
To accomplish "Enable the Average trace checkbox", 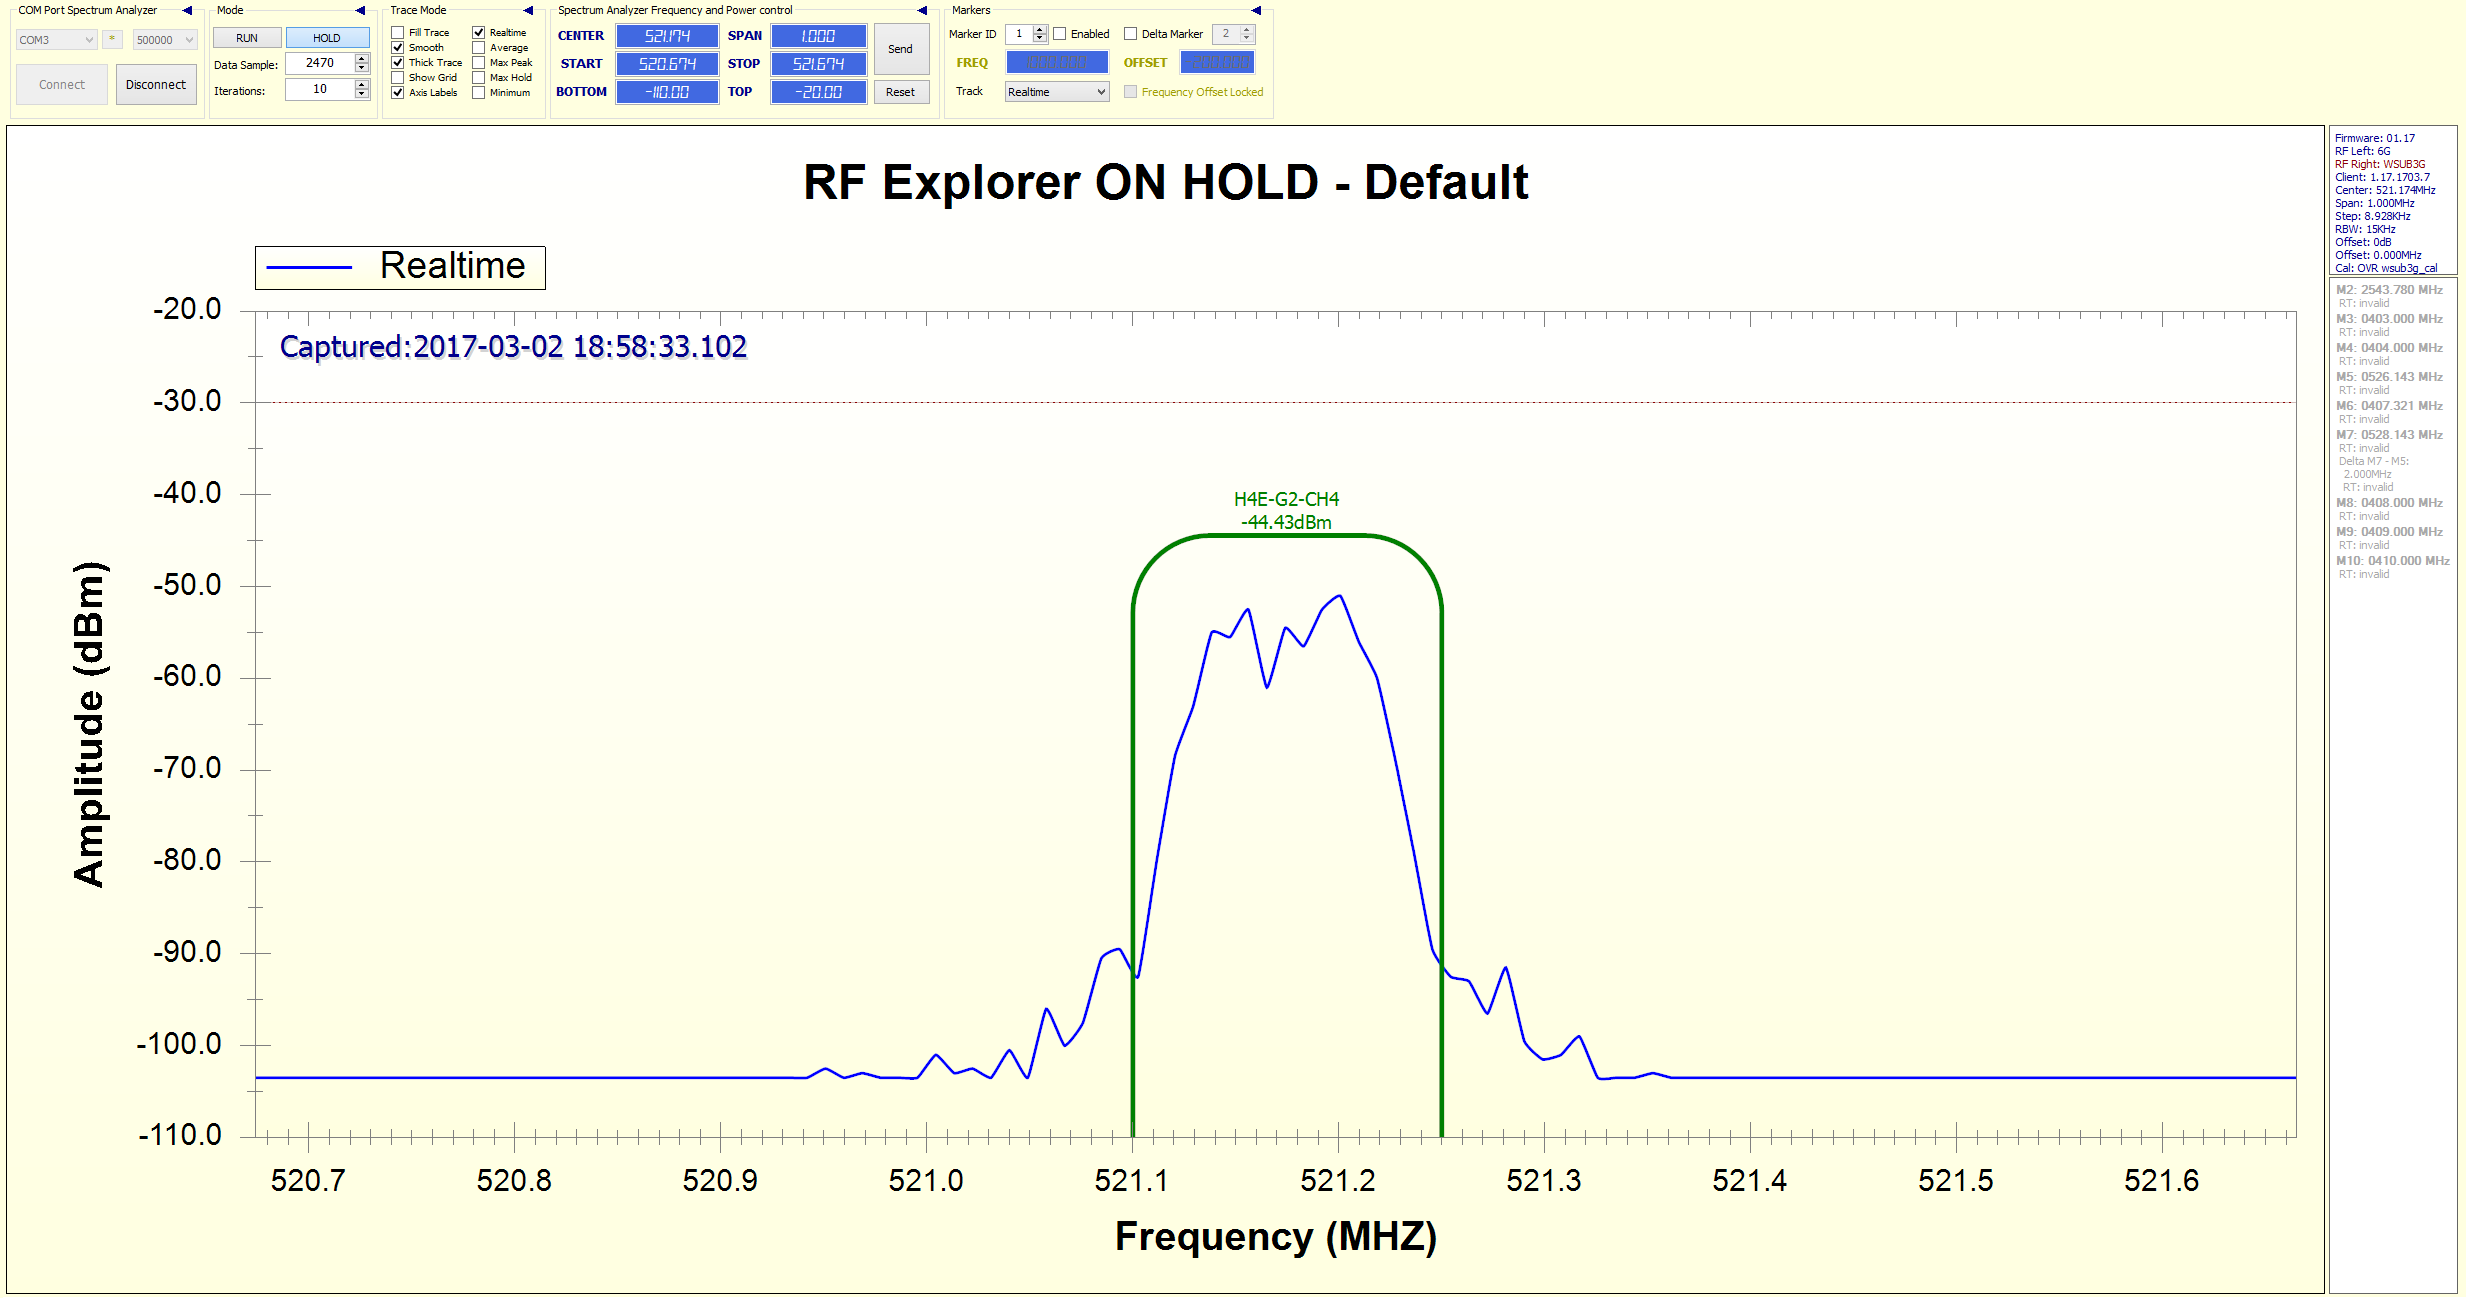I will [x=479, y=48].
